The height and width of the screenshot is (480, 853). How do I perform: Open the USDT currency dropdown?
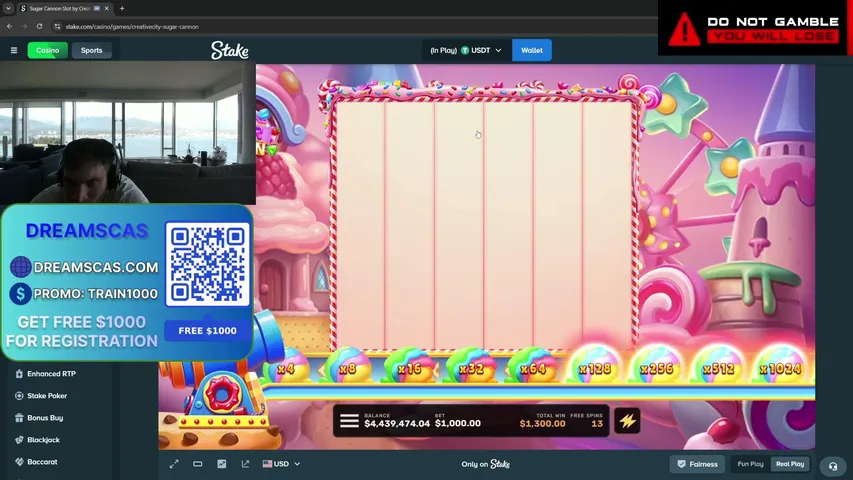[466, 50]
